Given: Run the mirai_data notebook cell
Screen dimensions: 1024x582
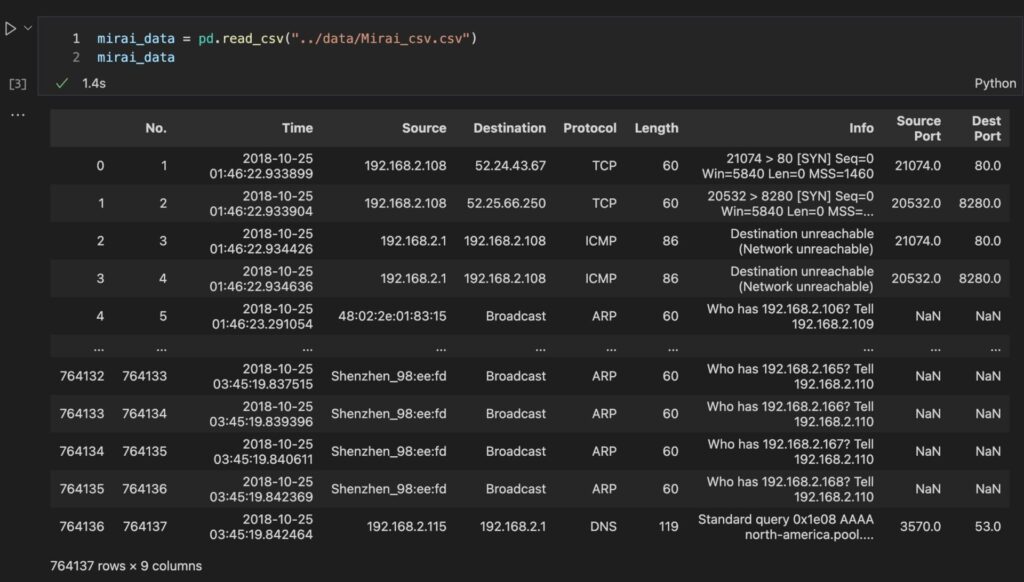Looking at the screenshot, I should tap(10, 29).
